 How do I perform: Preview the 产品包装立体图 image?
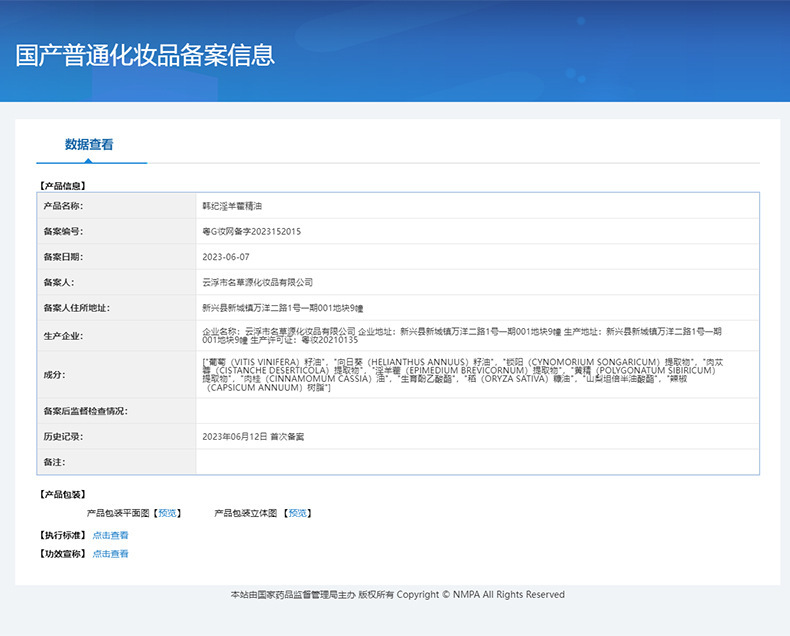(x=297, y=513)
